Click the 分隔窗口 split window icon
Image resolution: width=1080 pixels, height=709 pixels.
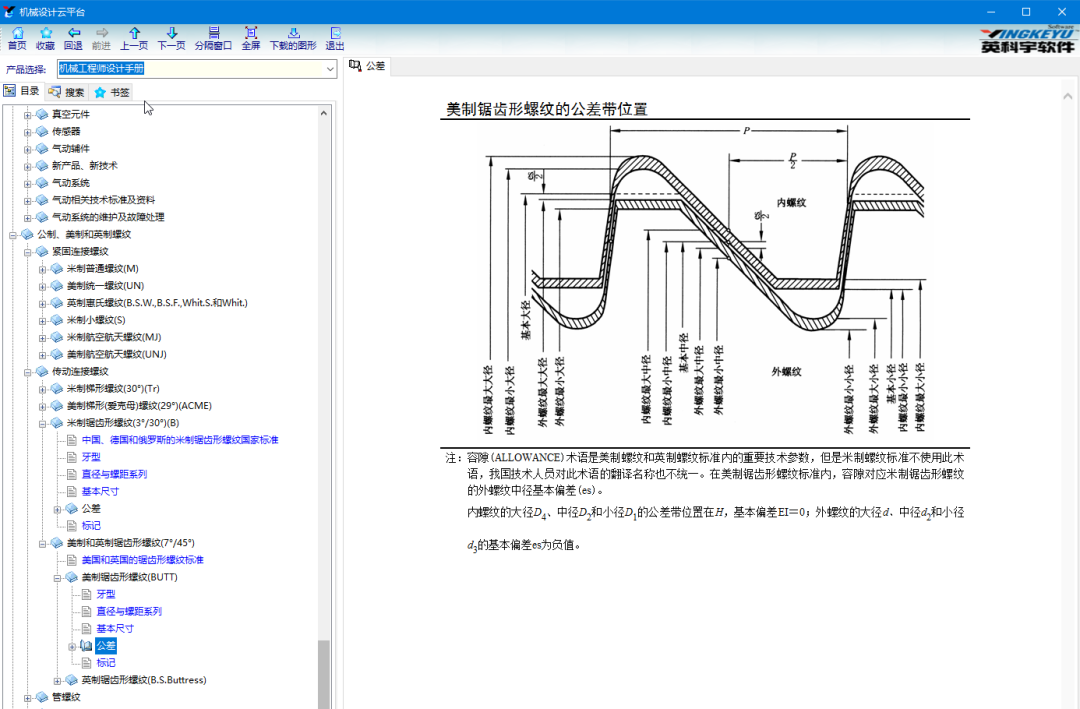coord(213,38)
